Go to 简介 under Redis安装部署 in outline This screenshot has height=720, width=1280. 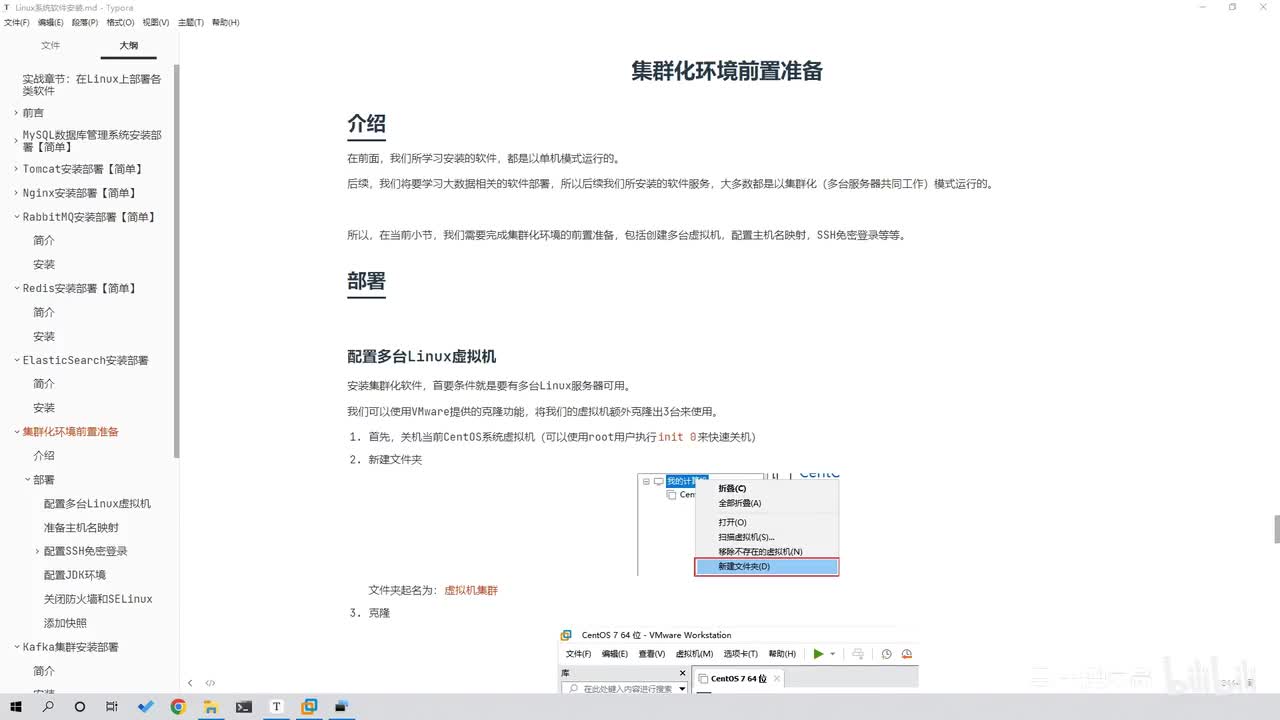click(44, 313)
